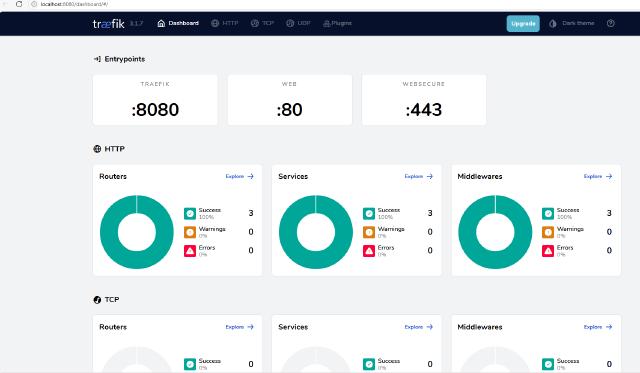Click the browser reload icon

pos(19,4)
